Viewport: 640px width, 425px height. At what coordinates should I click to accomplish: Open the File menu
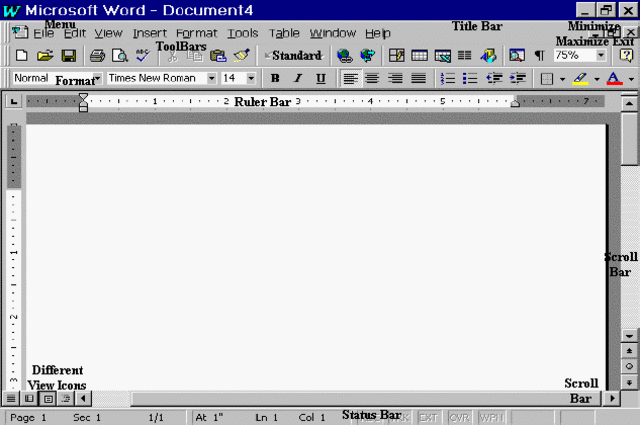(44, 33)
